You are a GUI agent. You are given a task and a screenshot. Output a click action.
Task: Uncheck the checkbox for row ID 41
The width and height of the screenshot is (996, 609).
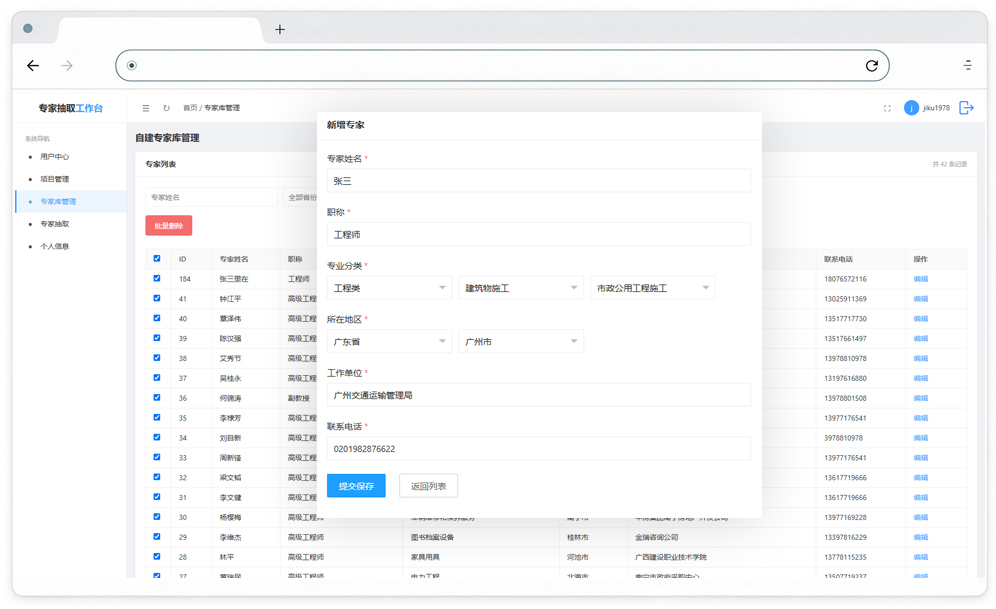[157, 298]
